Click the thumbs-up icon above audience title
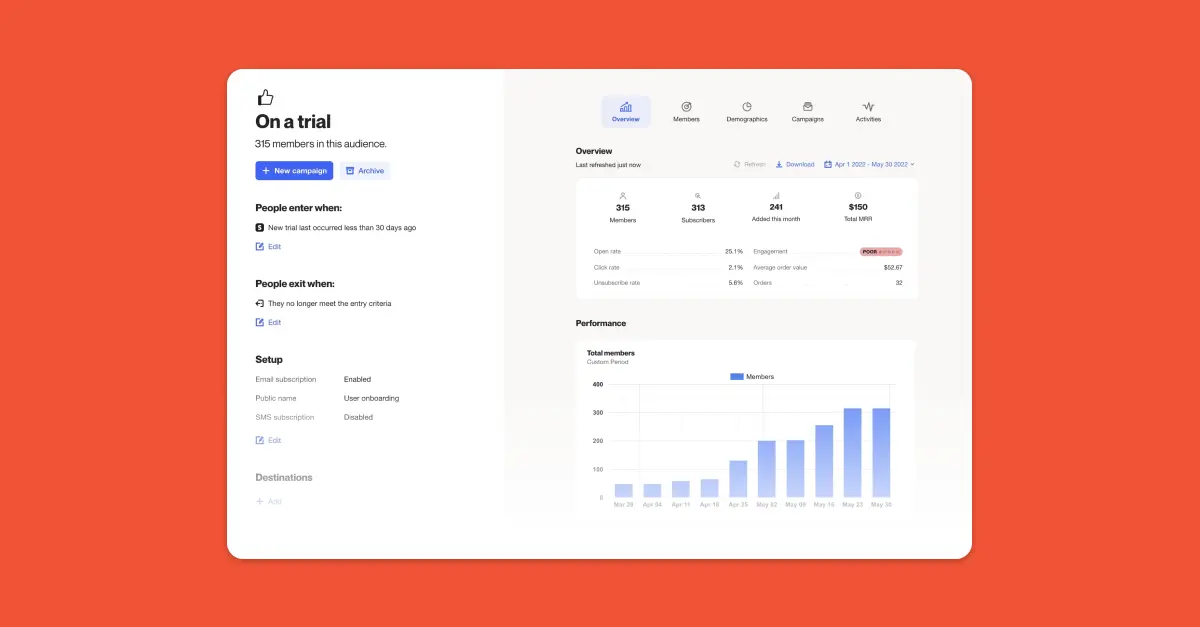The width and height of the screenshot is (1200, 627). click(x=265, y=96)
